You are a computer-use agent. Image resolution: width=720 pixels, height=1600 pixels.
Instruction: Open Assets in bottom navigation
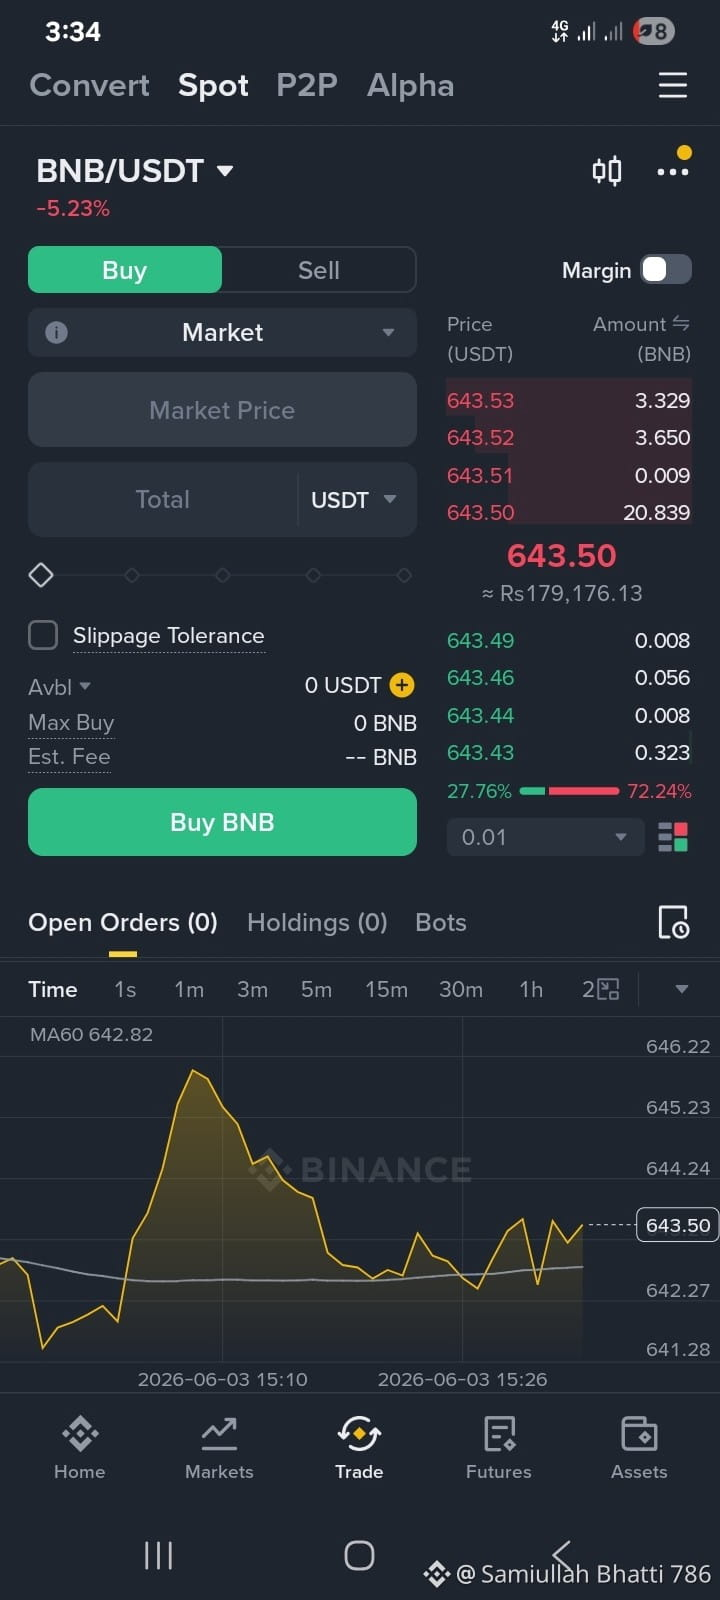[x=639, y=1447]
